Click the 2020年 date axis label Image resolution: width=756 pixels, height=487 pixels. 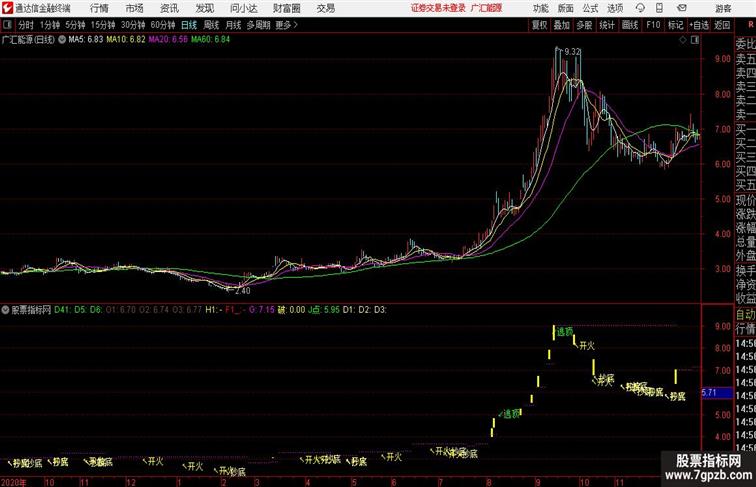pos(14,482)
